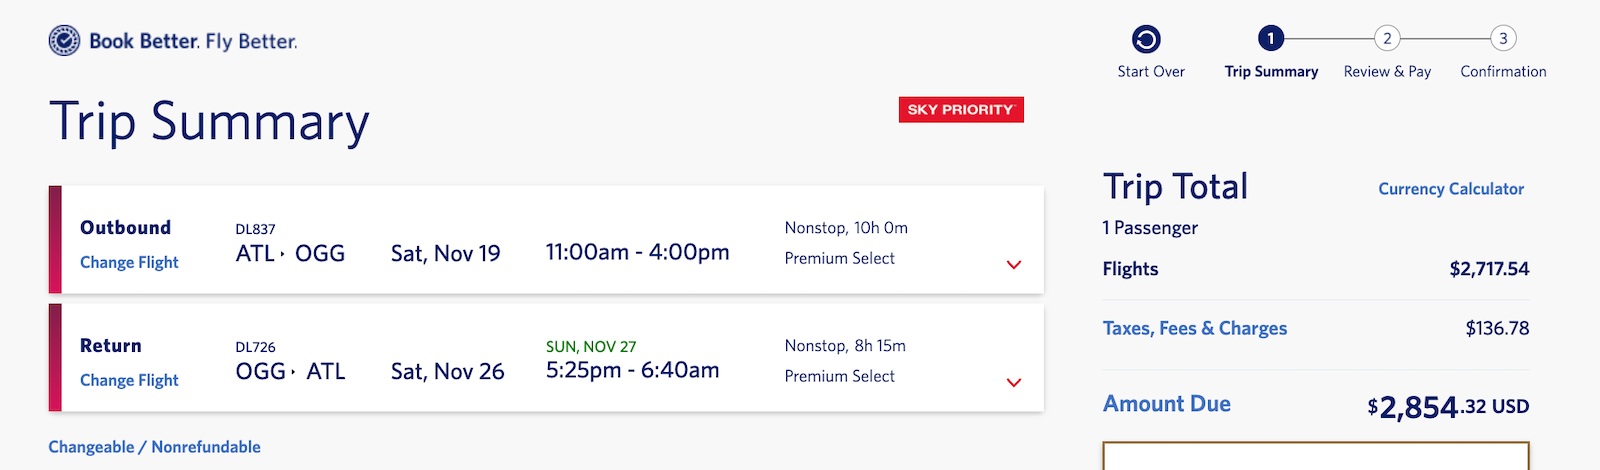Click the Start Over circular arrow icon
The width and height of the screenshot is (1600, 470).
click(x=1146, y=39)
